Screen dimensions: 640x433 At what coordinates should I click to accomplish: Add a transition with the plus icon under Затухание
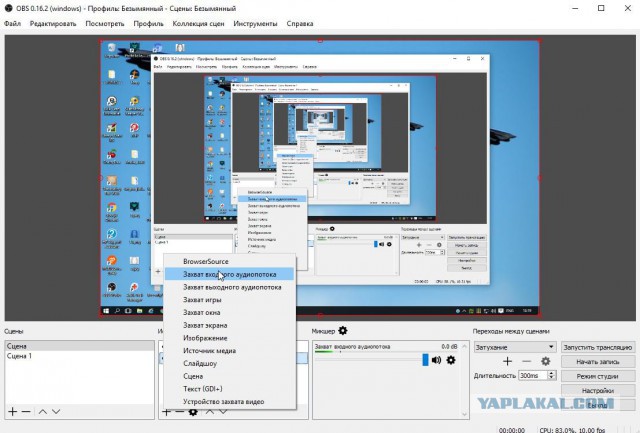point(507,361)
